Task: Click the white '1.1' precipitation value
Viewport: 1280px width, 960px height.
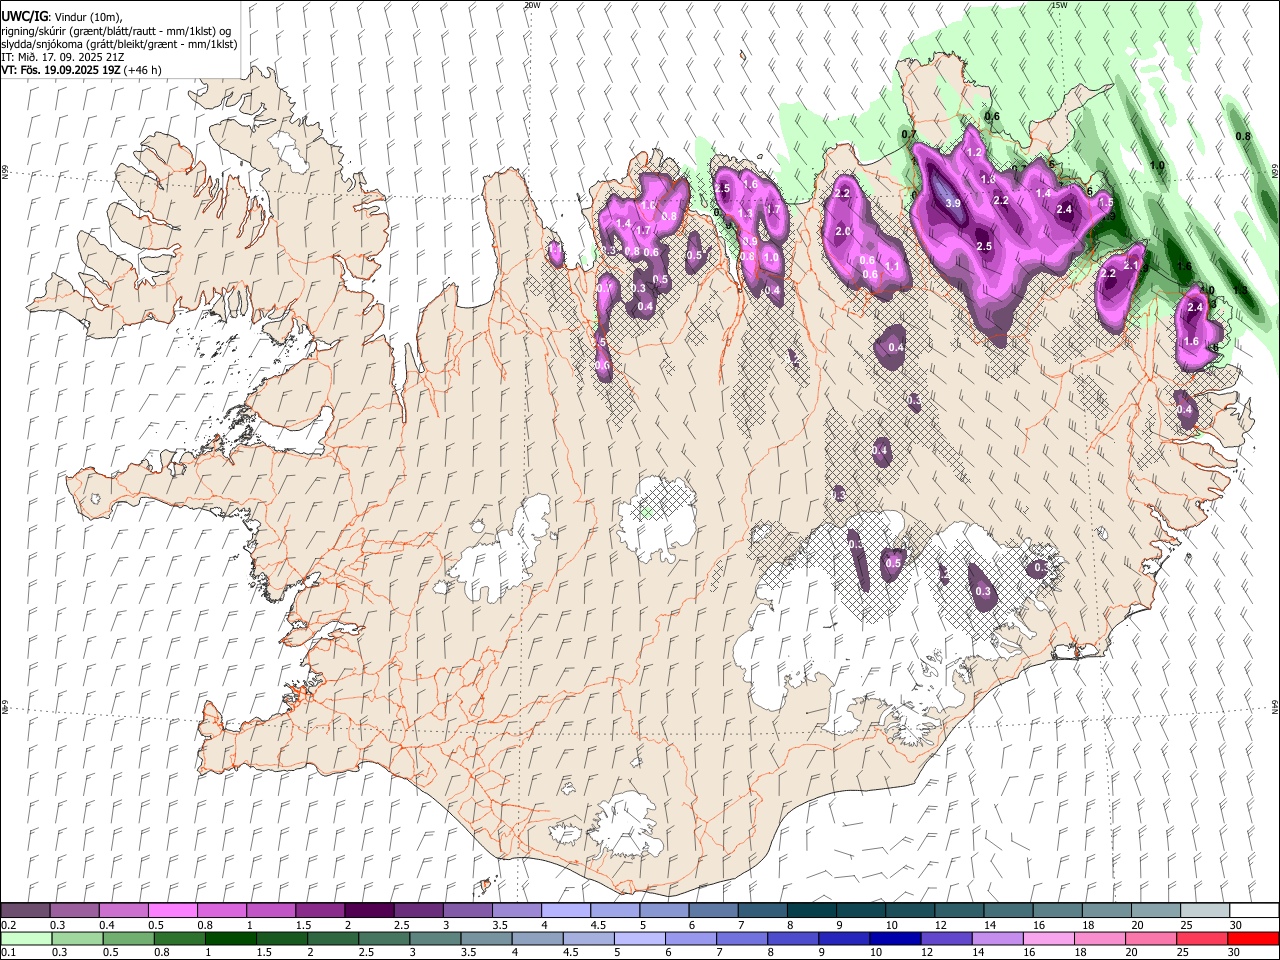Action: coord(892,266)
